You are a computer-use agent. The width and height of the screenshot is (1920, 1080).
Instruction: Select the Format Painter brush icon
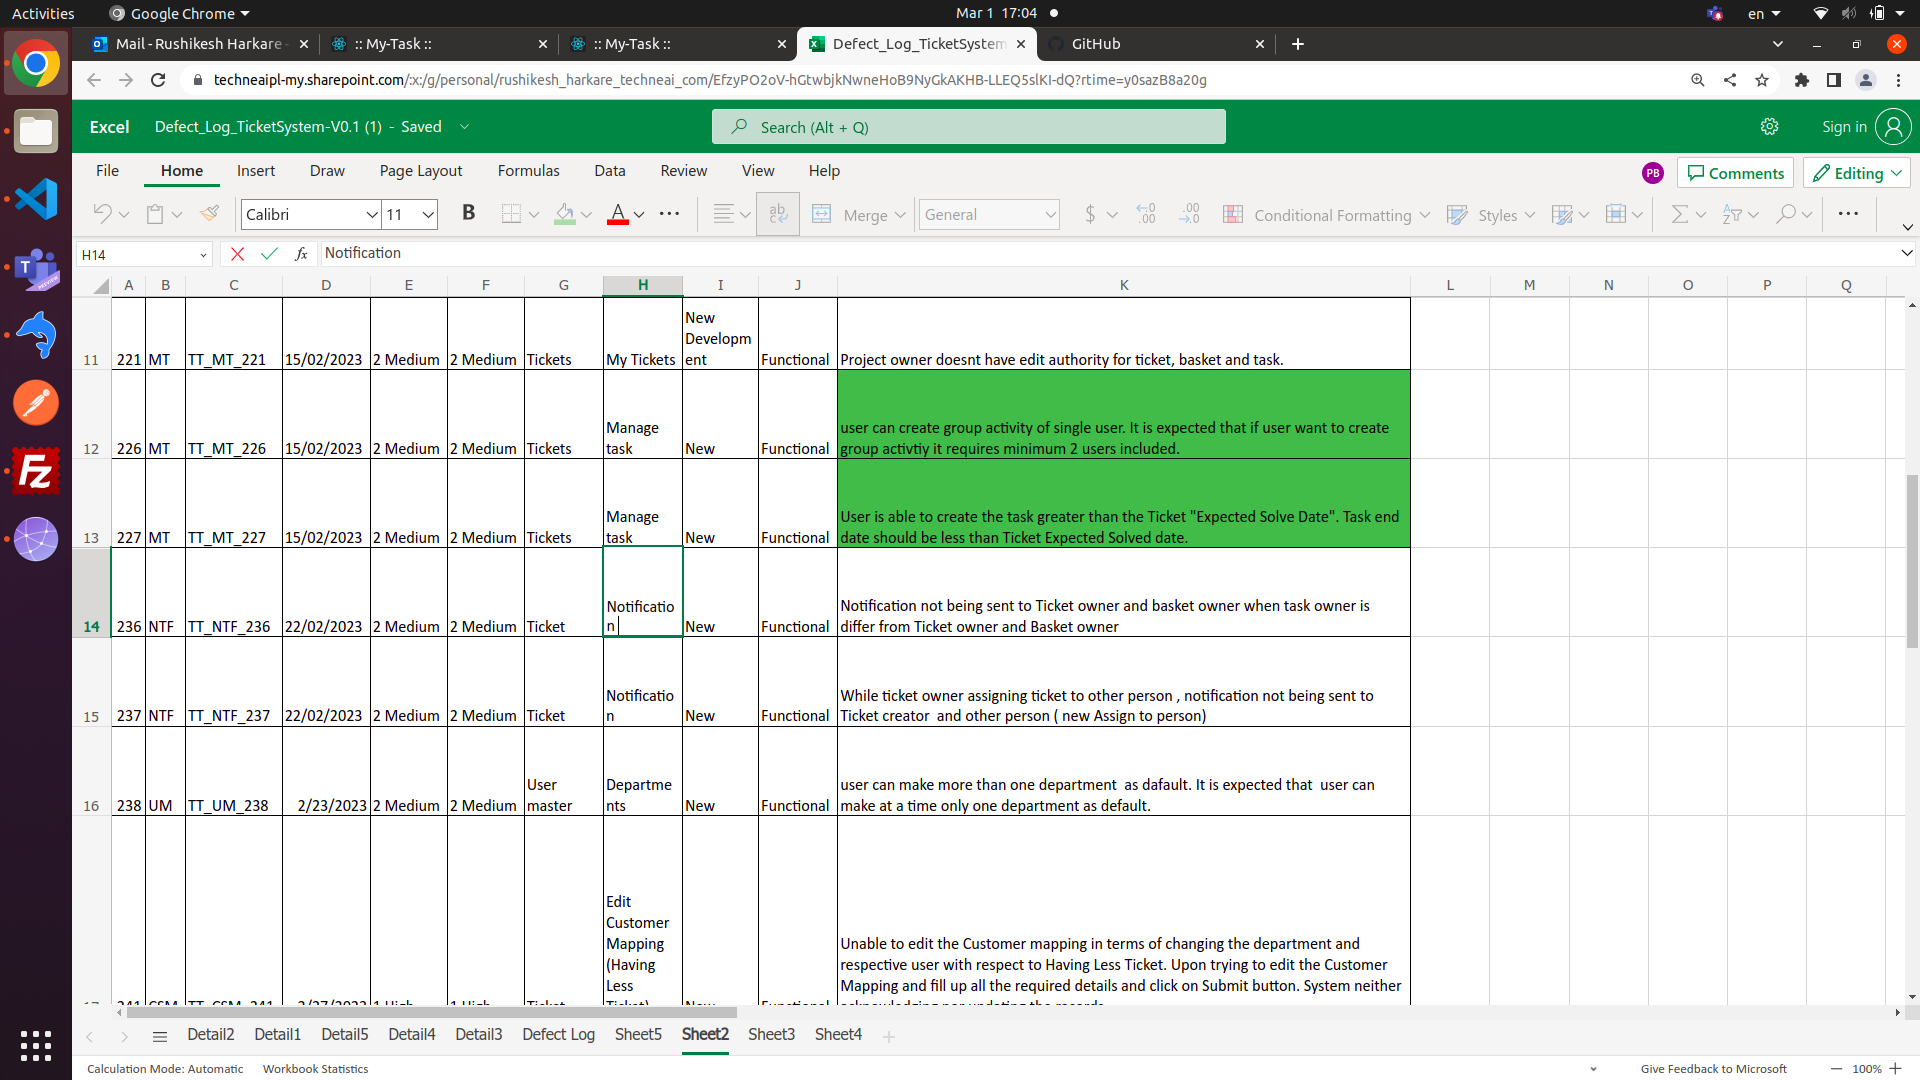point(210,214)
